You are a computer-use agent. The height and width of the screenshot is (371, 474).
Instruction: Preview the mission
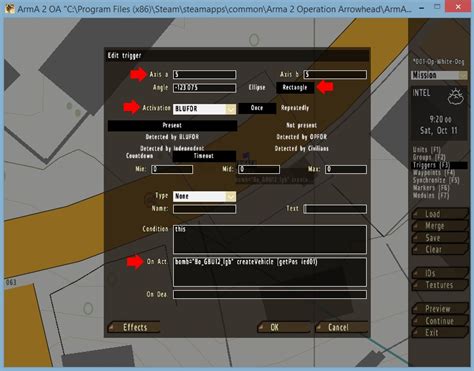[x=440, y=309]
